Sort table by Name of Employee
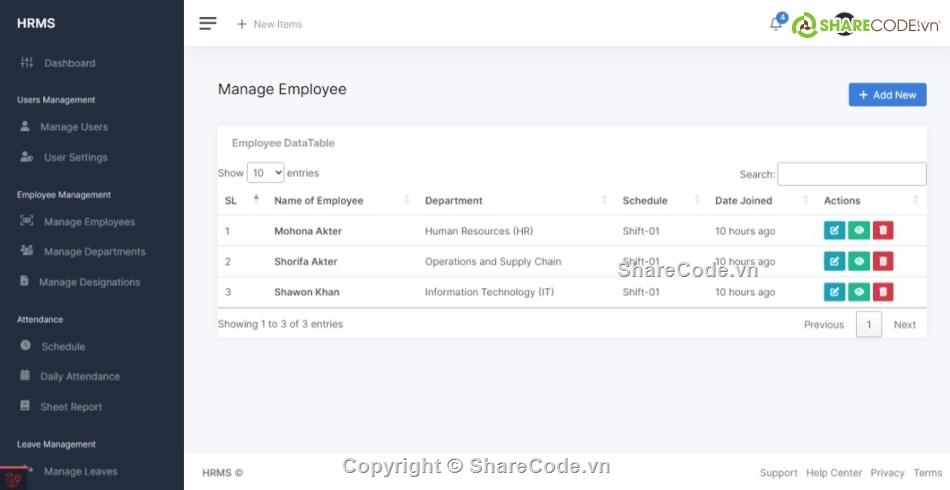Image resolution: width=950 pixels, height=490 pixels. coord(319,201)
